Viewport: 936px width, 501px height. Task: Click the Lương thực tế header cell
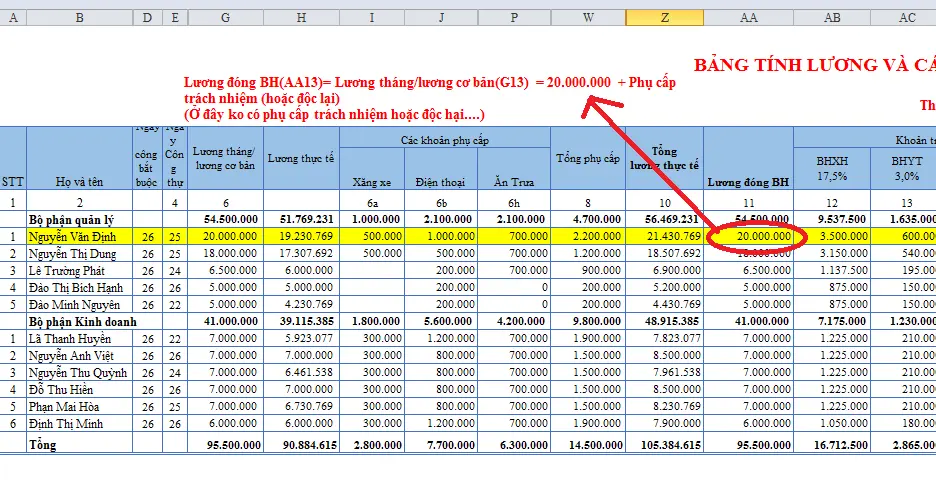coord(301,158)
